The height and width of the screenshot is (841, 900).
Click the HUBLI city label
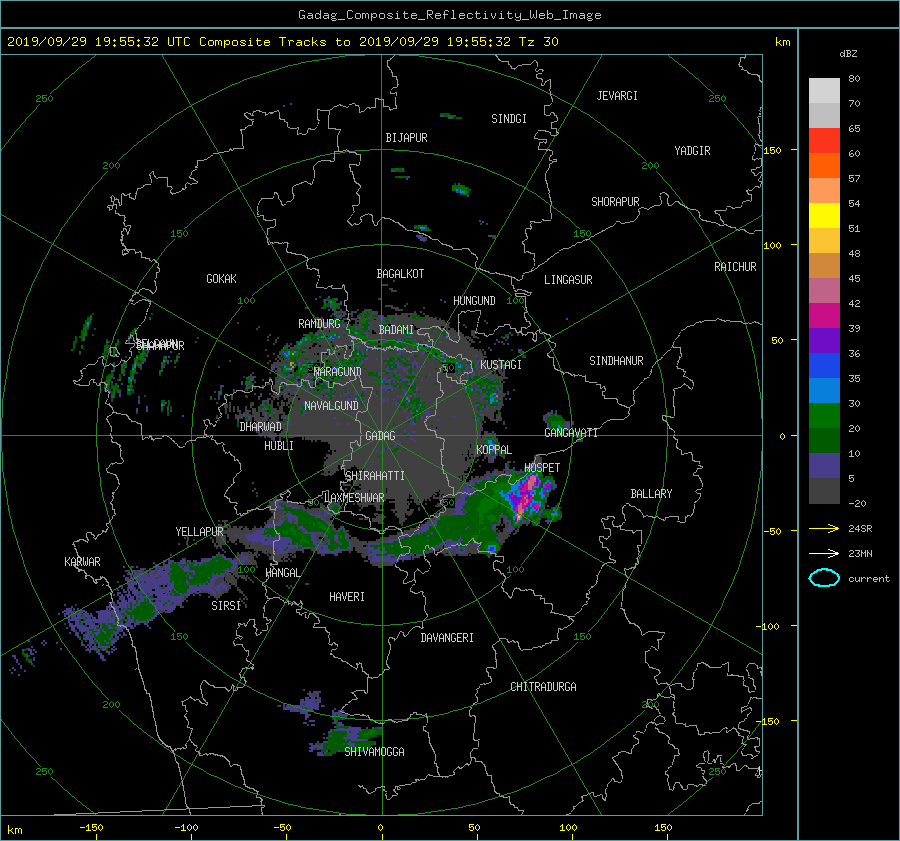(x=279, y=446)
